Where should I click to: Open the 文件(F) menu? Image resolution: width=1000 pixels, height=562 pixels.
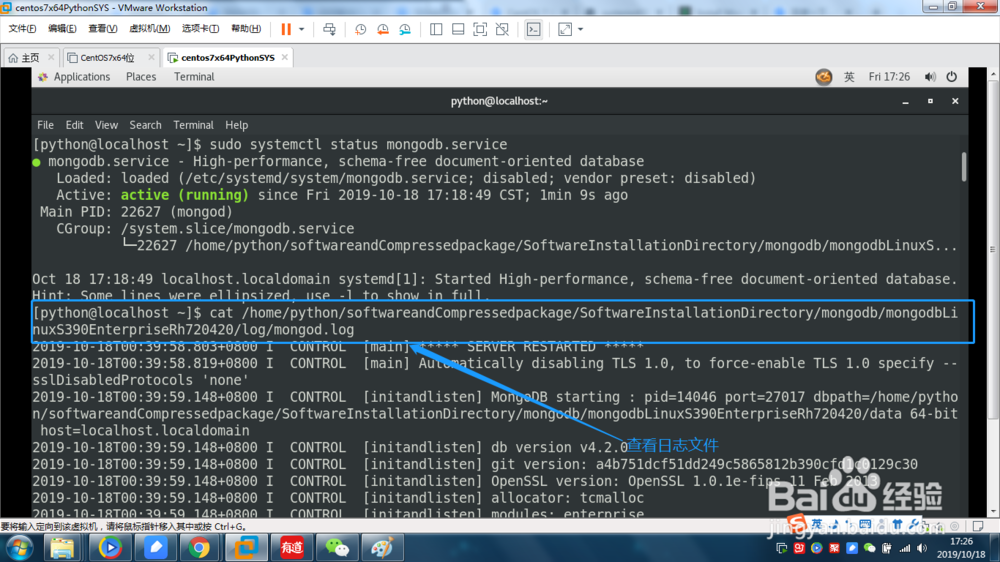coord(22,29)
